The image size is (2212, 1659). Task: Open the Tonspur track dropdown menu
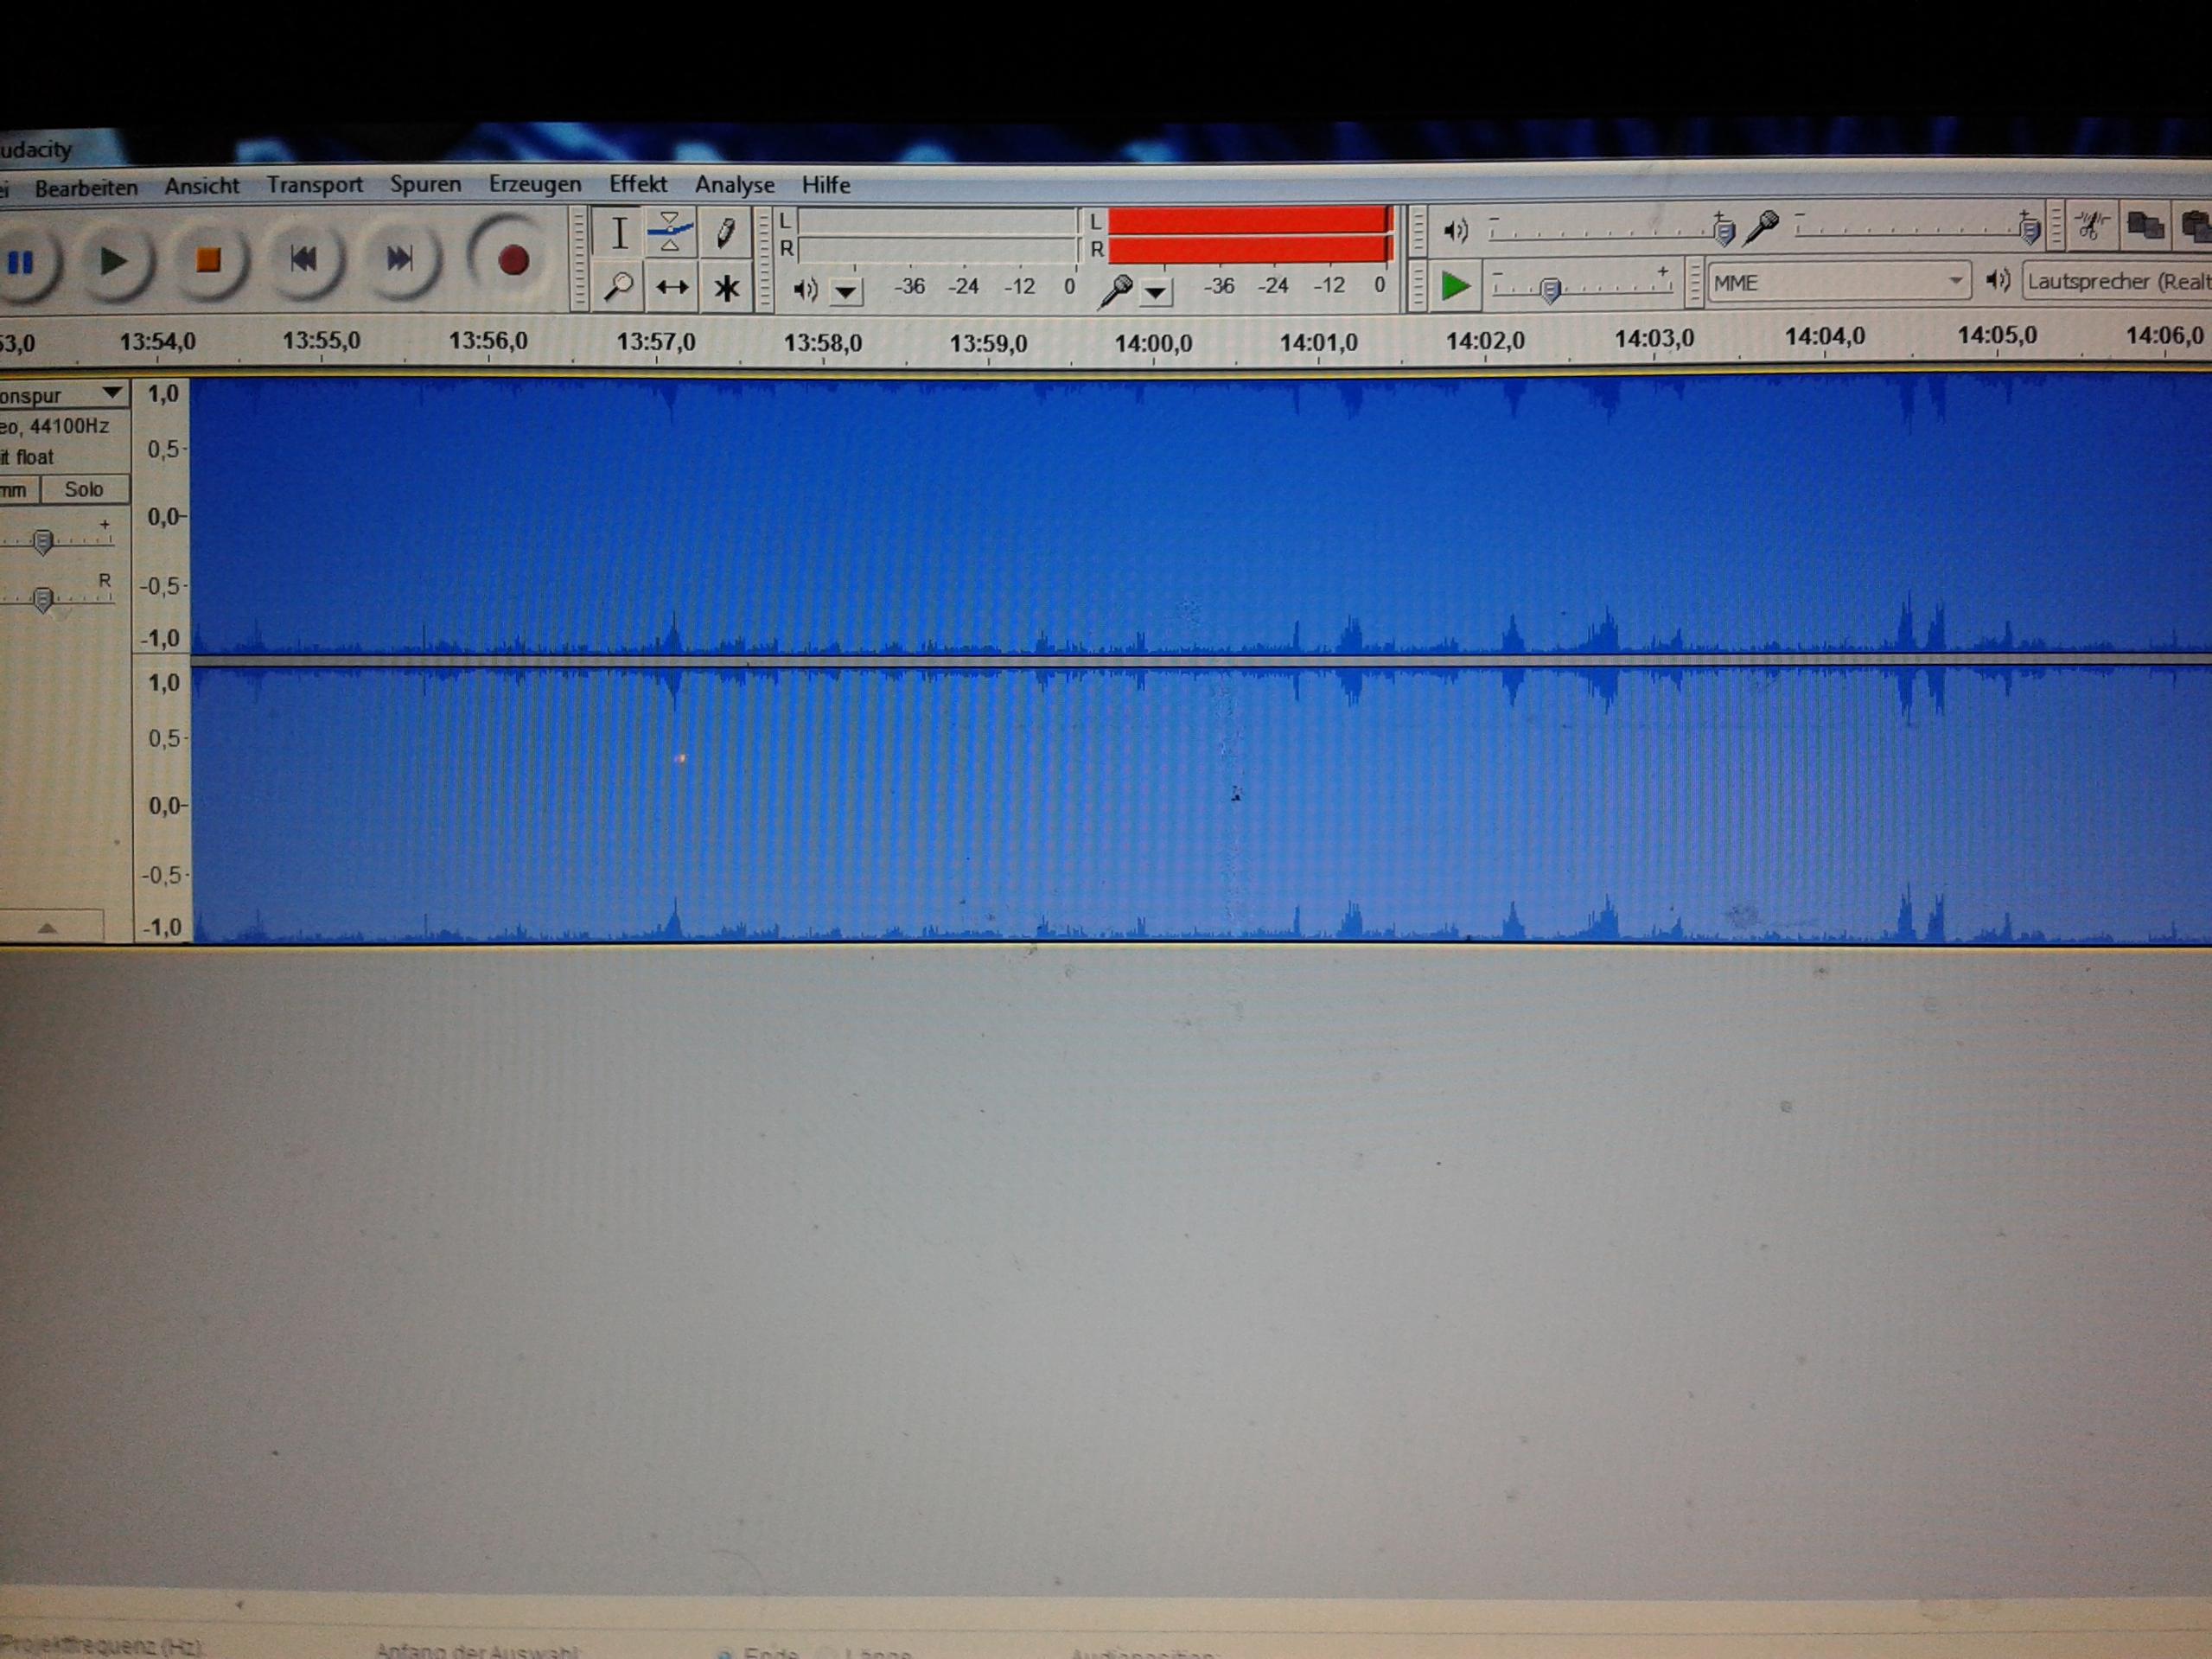(x=112, y=393)
